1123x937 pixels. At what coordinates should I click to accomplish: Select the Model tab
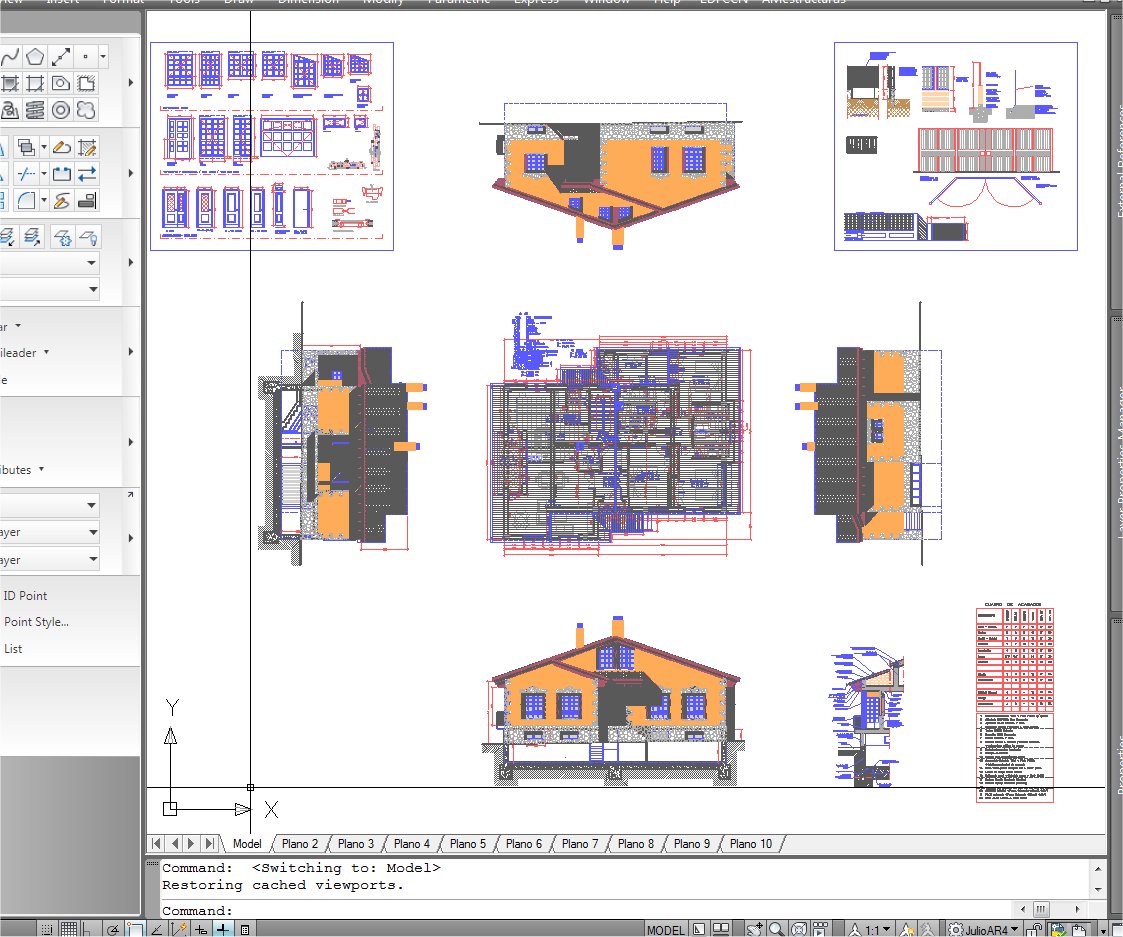click(x=247, y=844)
